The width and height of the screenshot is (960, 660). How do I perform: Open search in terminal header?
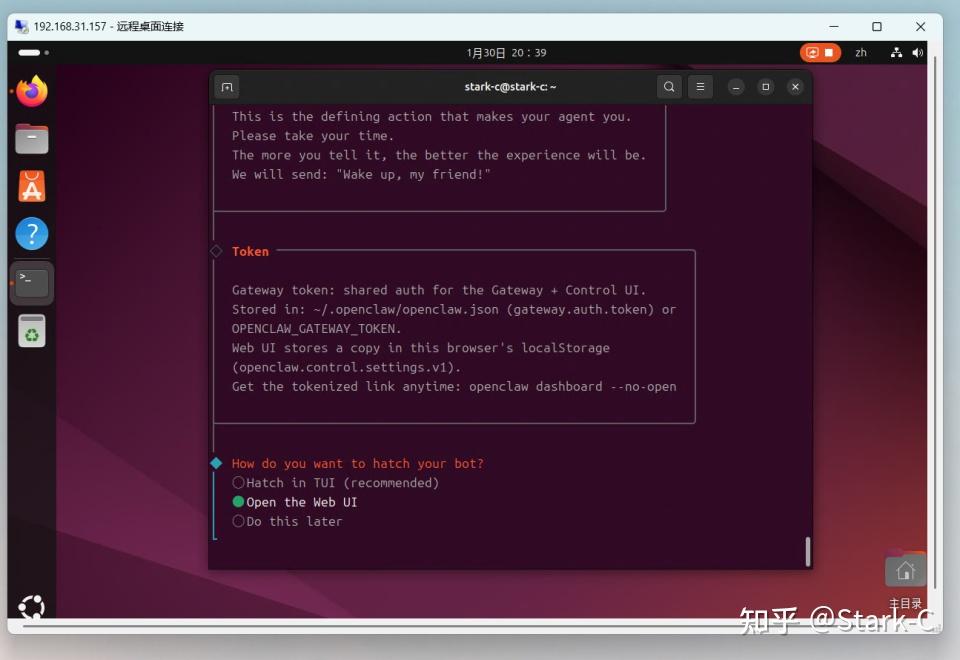click(669, 87)
